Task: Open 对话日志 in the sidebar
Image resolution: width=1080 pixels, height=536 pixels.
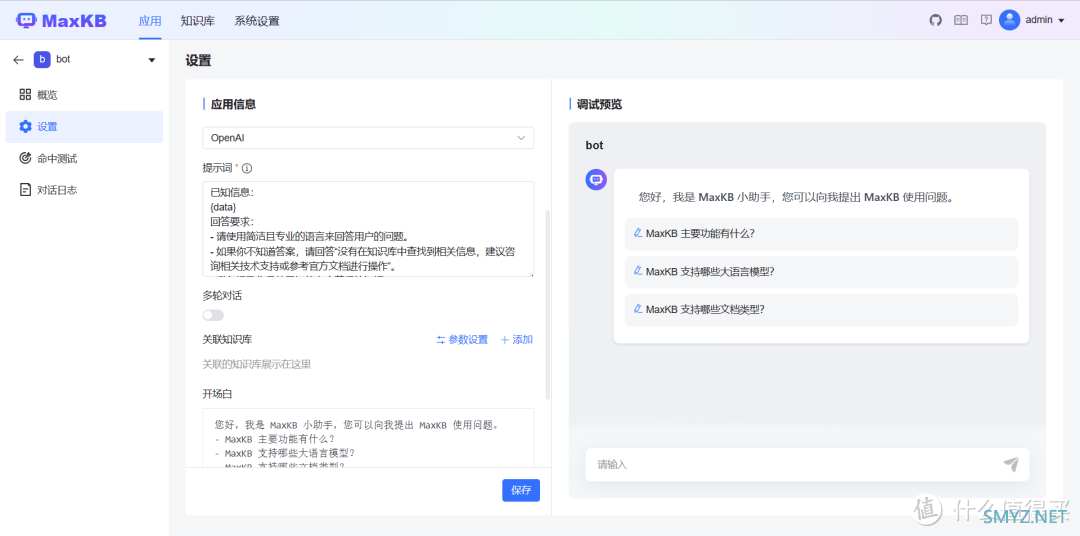Action: coord(84,190)
